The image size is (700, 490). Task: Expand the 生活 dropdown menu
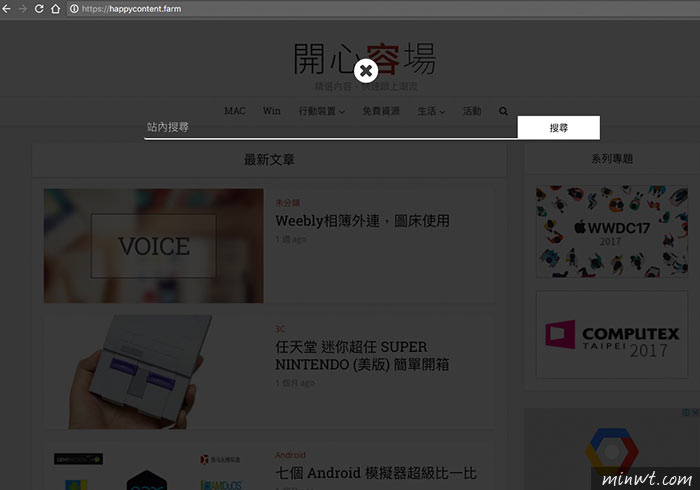(x=431, y=111)
